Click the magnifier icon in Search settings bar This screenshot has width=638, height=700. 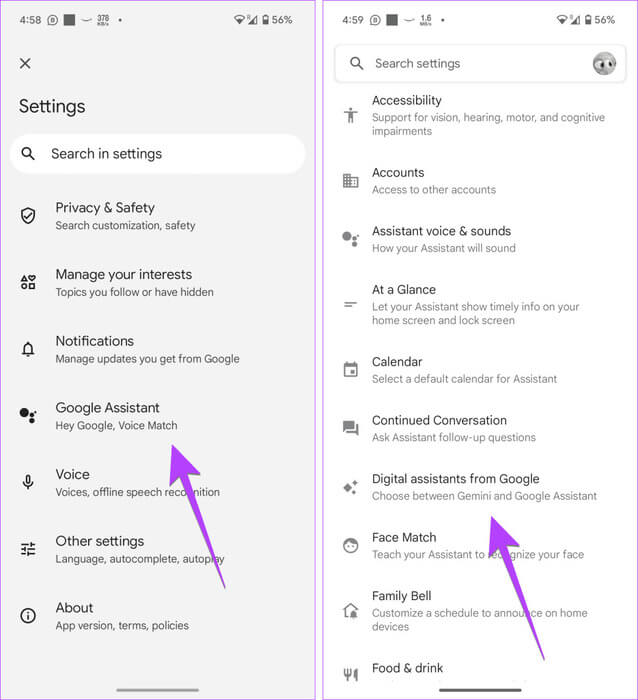[x=356, y=63]
